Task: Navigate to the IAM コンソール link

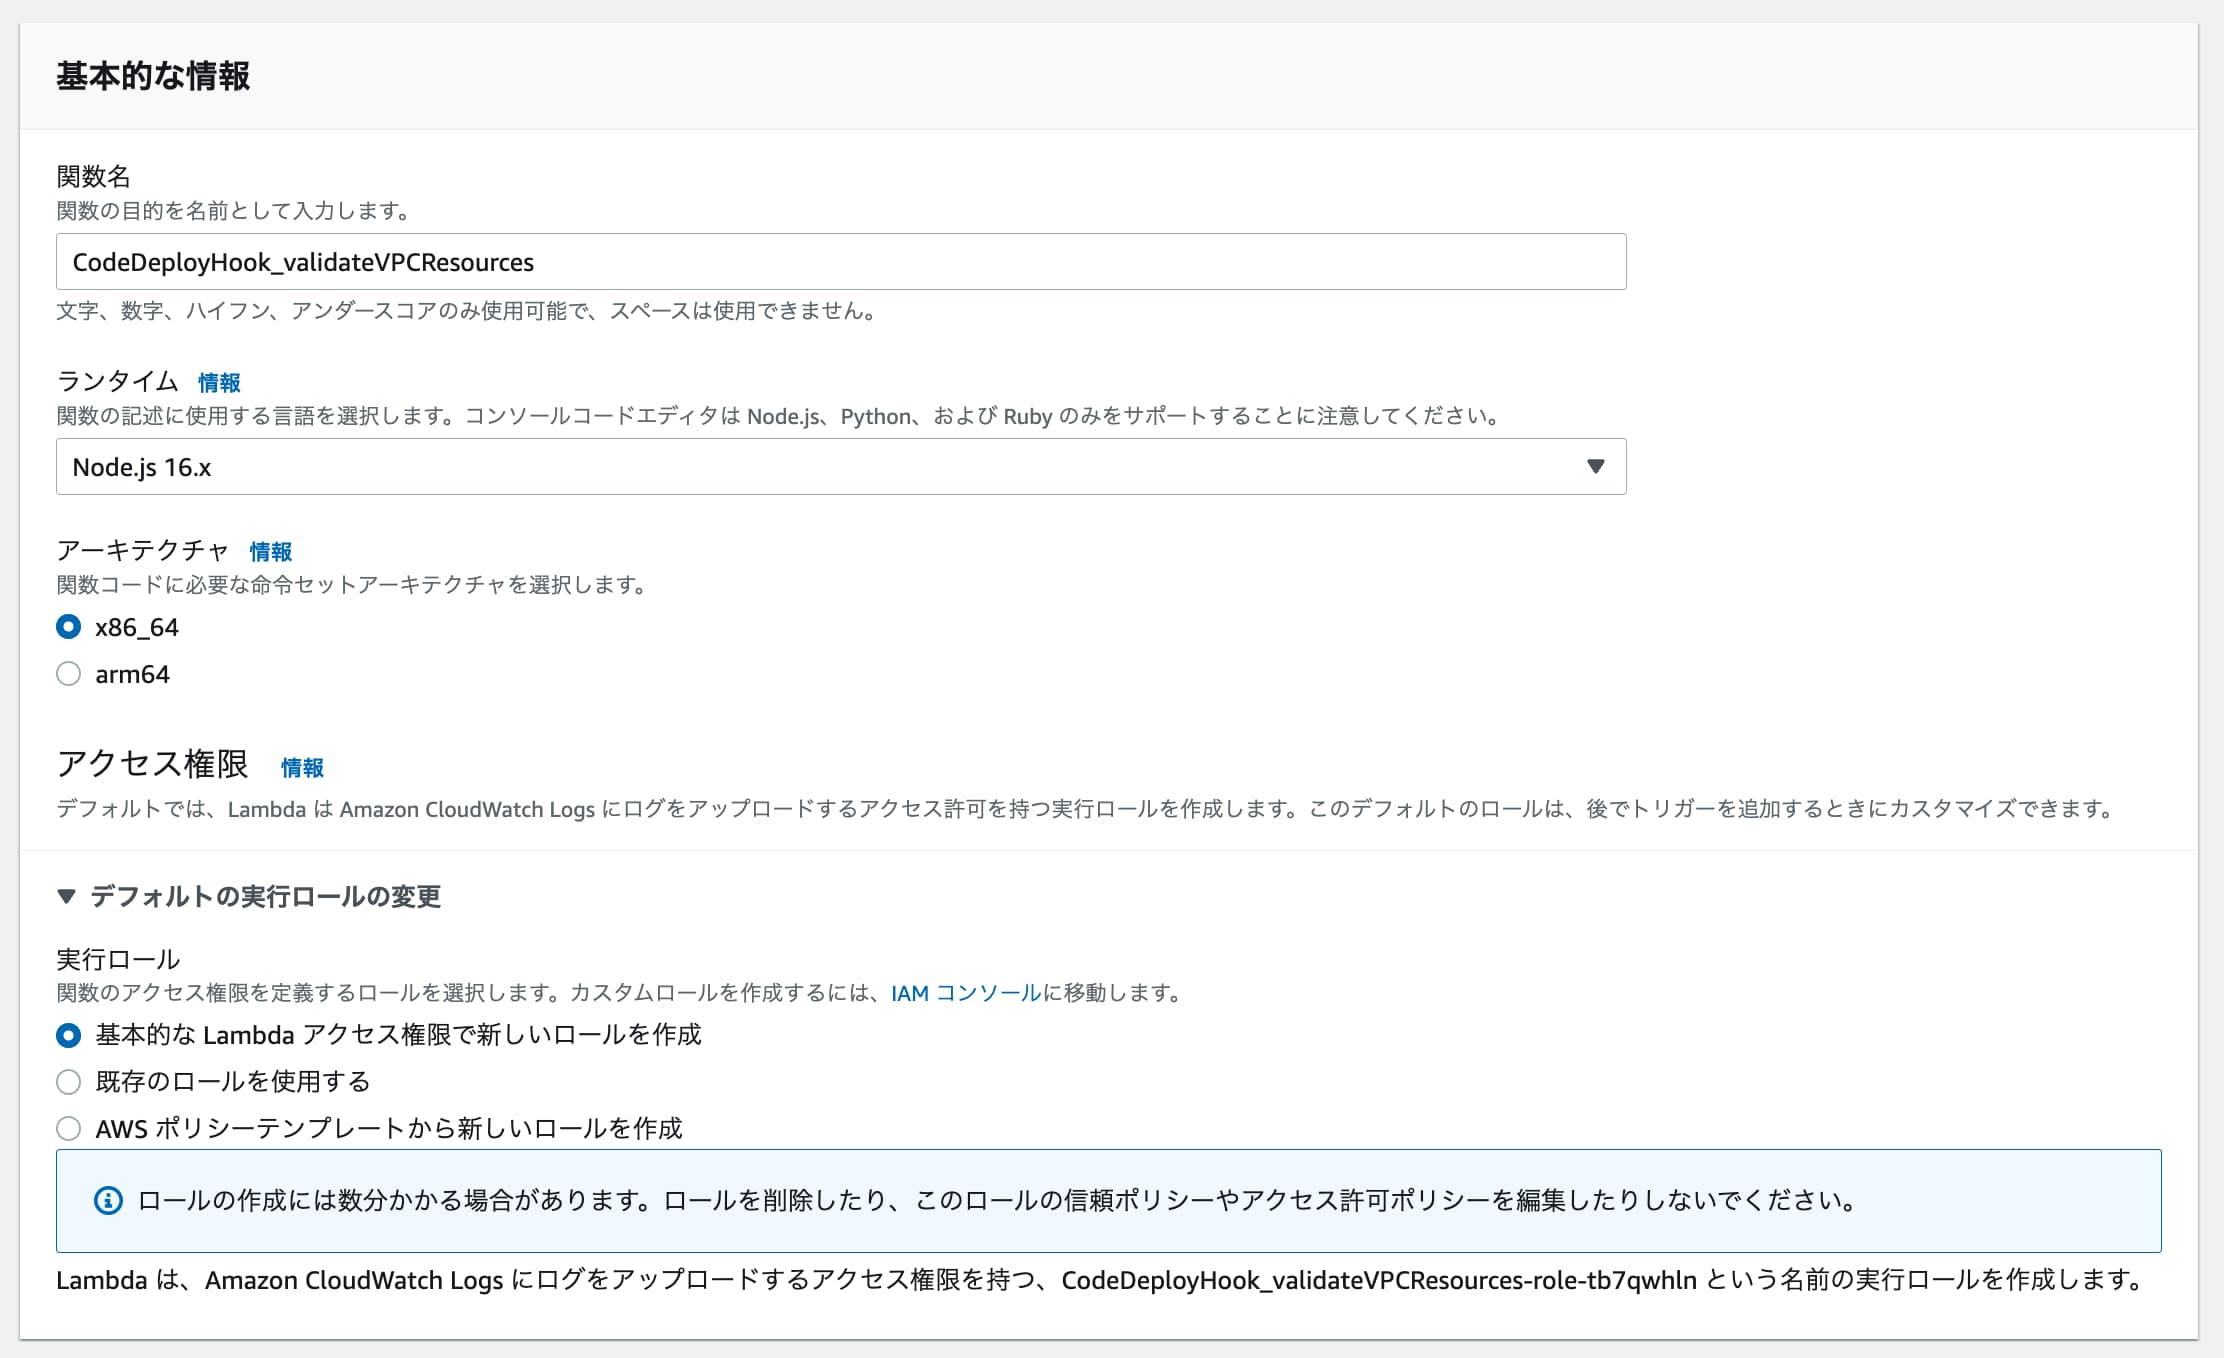Action: coord(963,993)
